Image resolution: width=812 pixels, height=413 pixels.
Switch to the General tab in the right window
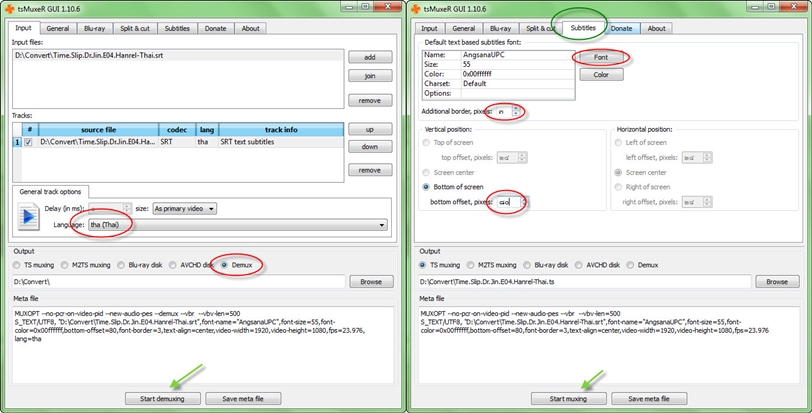coord(464,28)
